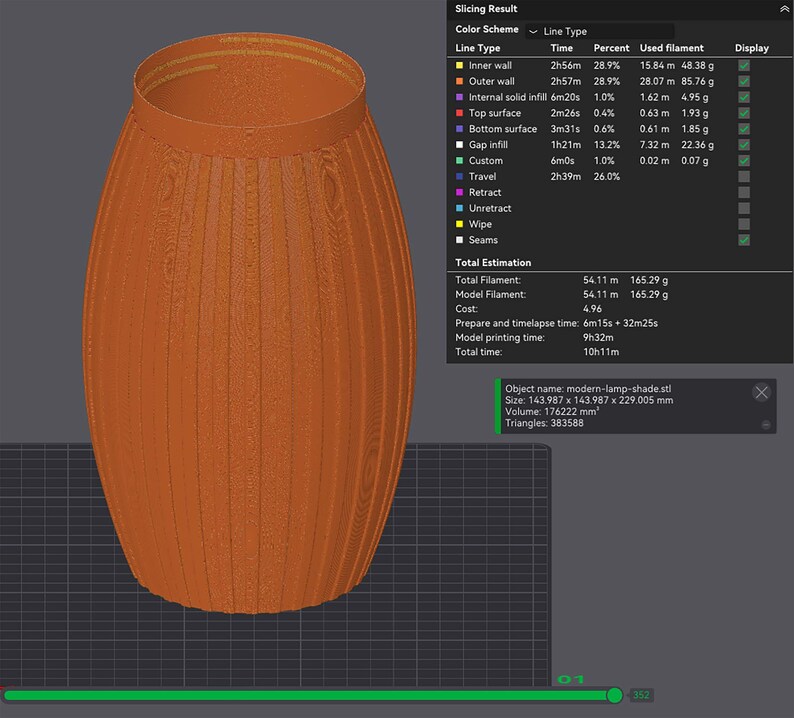Toggle Gap infill display checkbox
Screen dimensions: 794x718
pyautogui.click(x=743, y=145)
